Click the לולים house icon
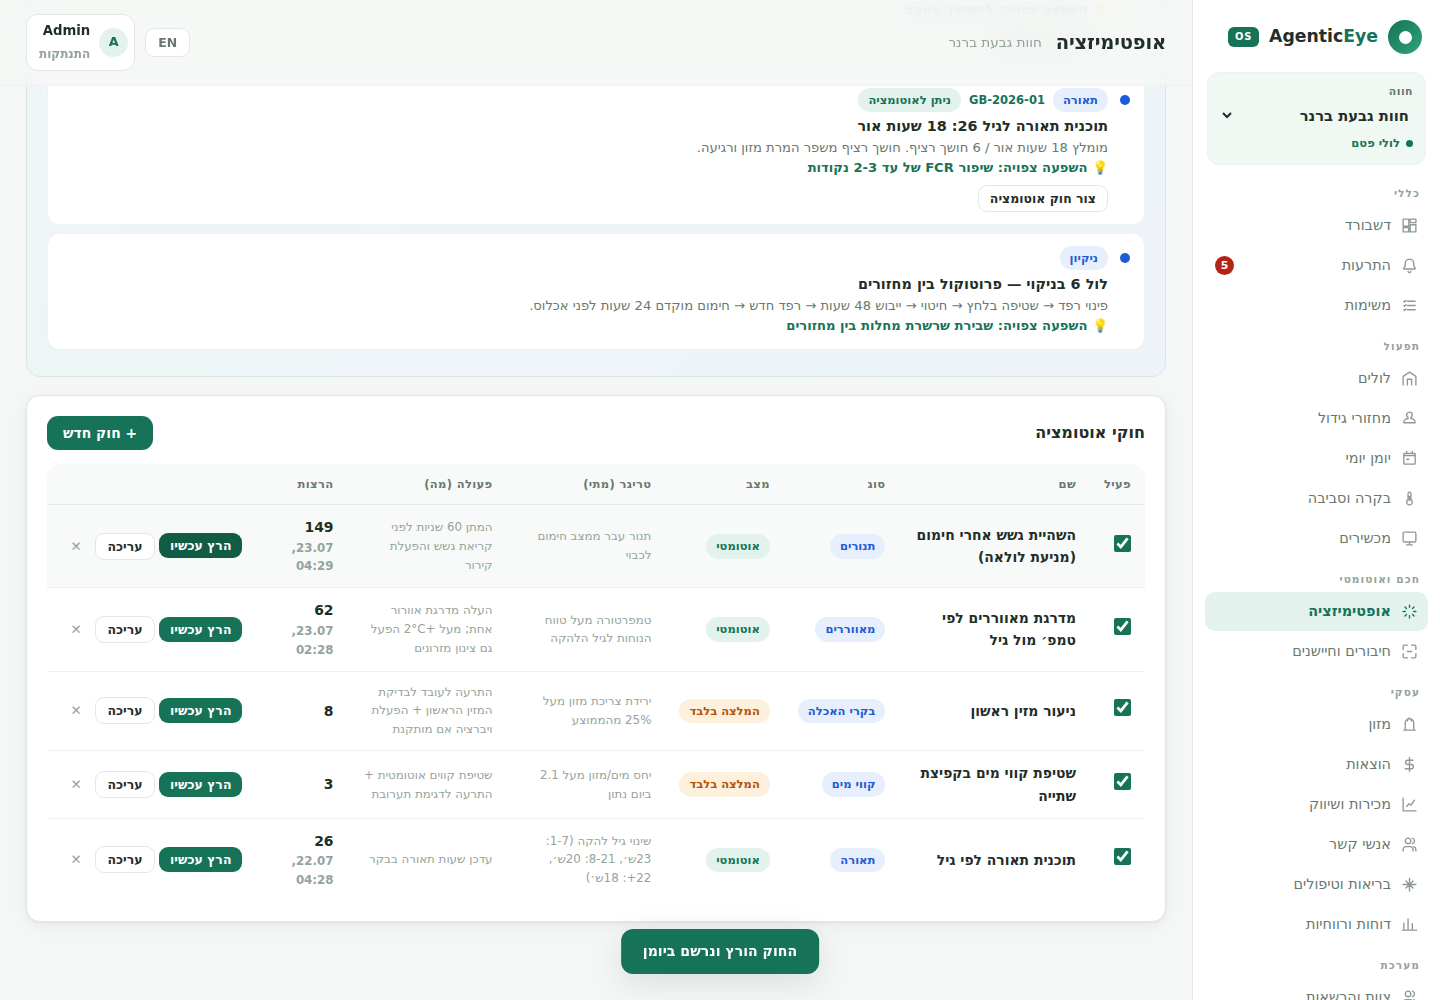Viewport: 1440px width, 1000px height. click(1409, 379)
